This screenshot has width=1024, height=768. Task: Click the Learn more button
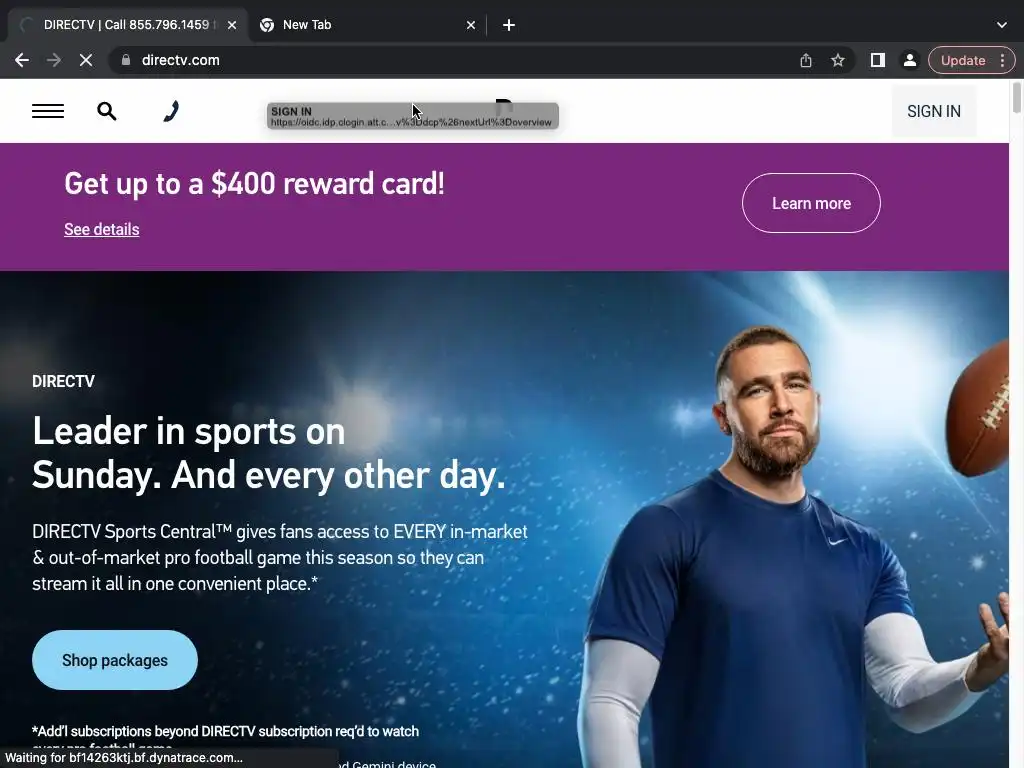811,203
